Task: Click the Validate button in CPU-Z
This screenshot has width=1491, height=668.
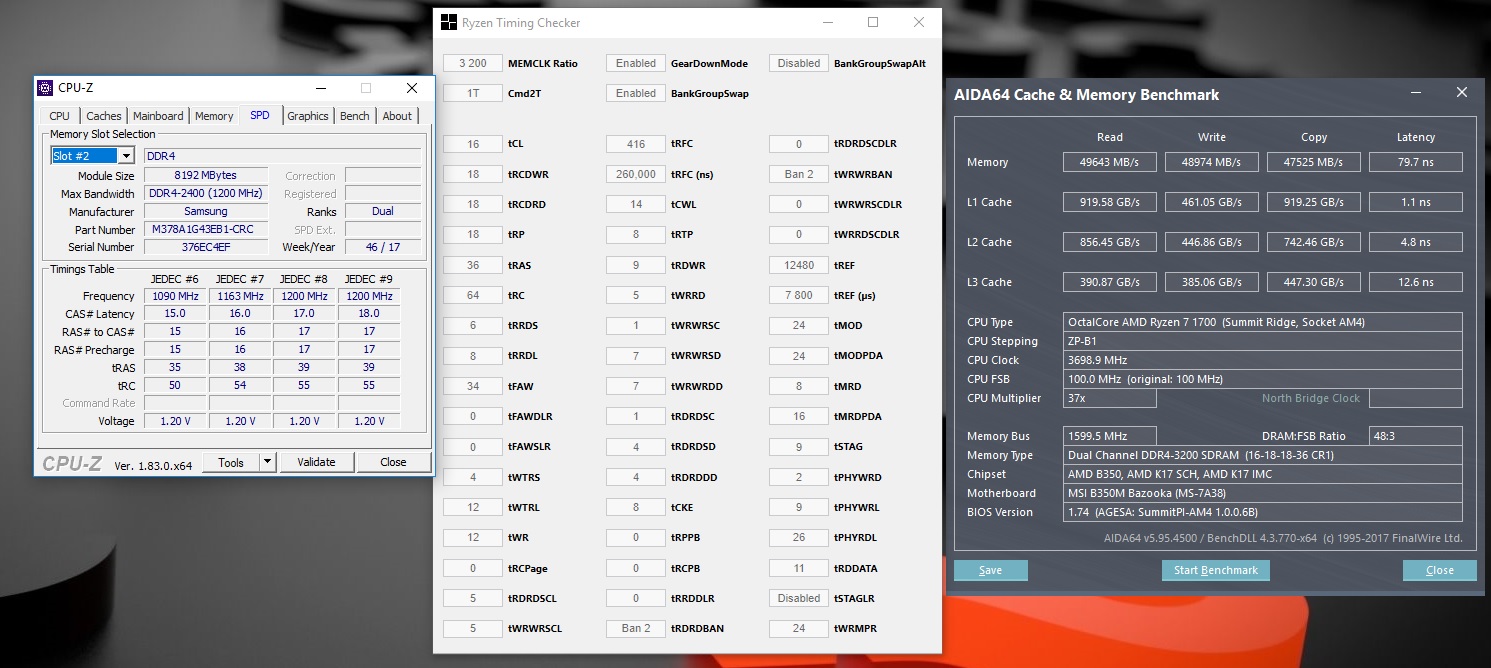Action: [316, 462]
